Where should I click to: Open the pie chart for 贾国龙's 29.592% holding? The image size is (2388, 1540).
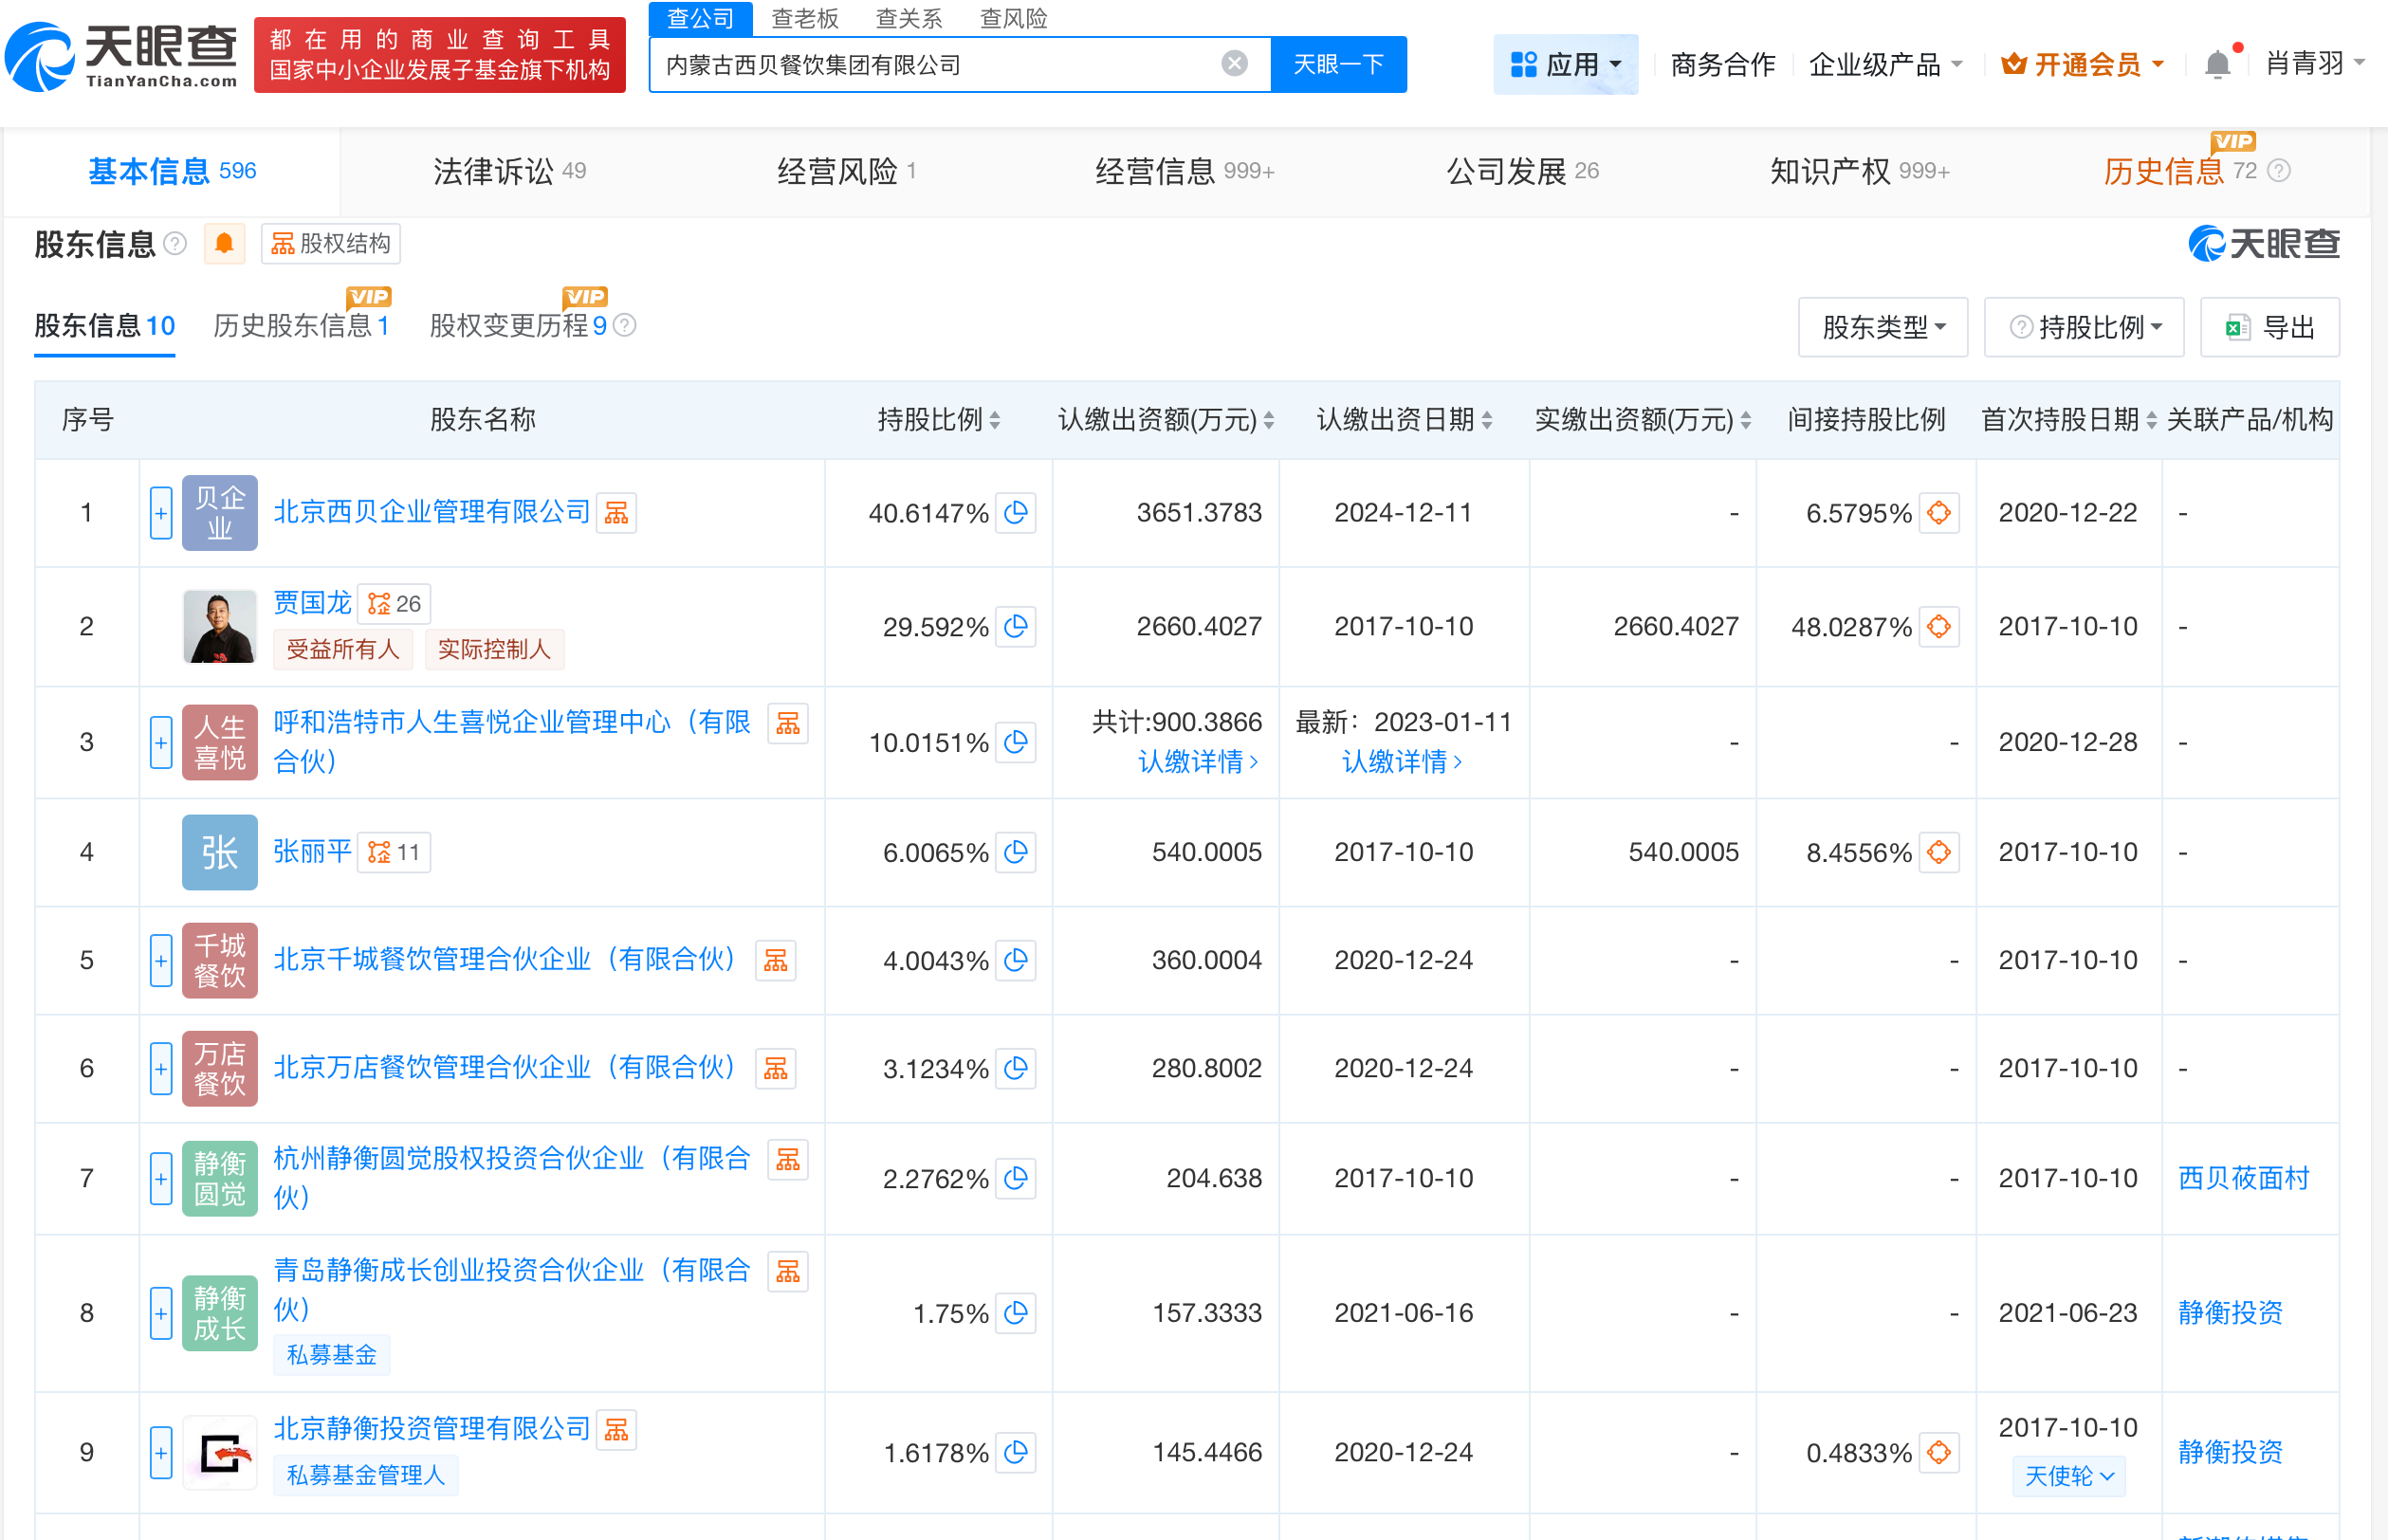pos(1016,627)
